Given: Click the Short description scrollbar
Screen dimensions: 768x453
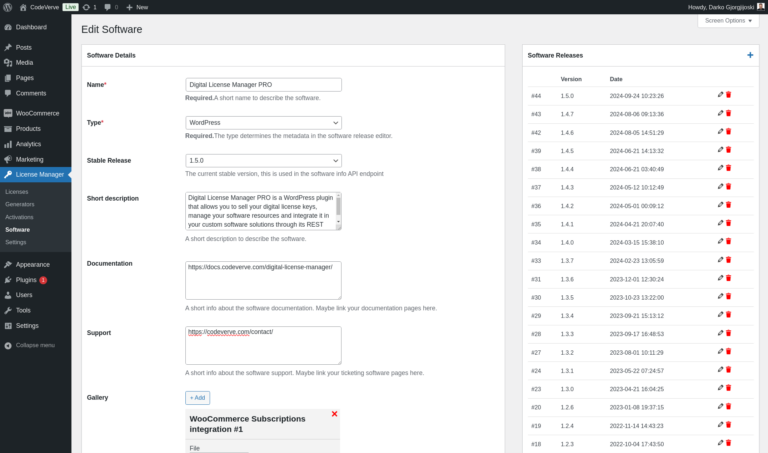Looking at the screenshot, I should (x=338, y=208).
